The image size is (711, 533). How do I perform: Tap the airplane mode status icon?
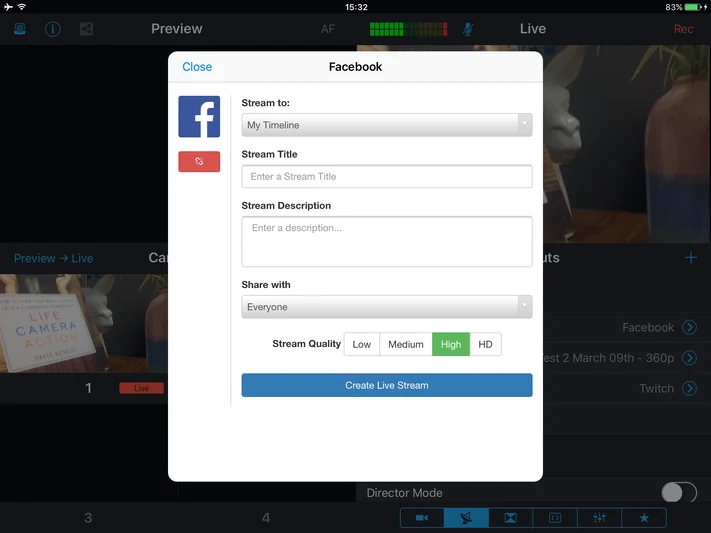coord(8,7)
